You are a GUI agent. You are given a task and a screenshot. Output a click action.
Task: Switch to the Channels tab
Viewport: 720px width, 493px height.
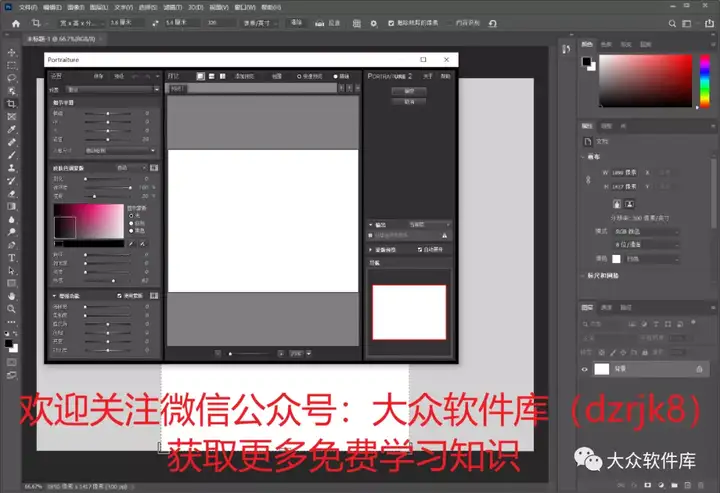click(x=607, y=308)
